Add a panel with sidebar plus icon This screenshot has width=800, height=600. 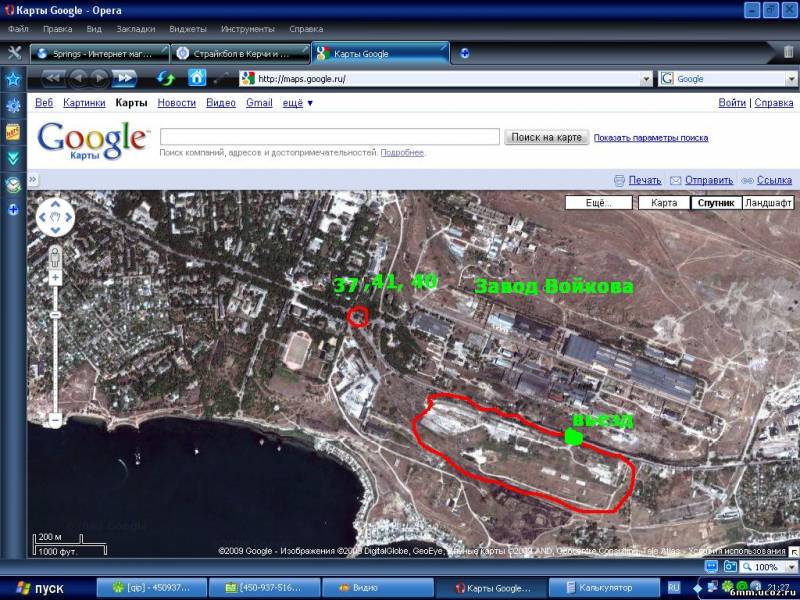[13, 209]
